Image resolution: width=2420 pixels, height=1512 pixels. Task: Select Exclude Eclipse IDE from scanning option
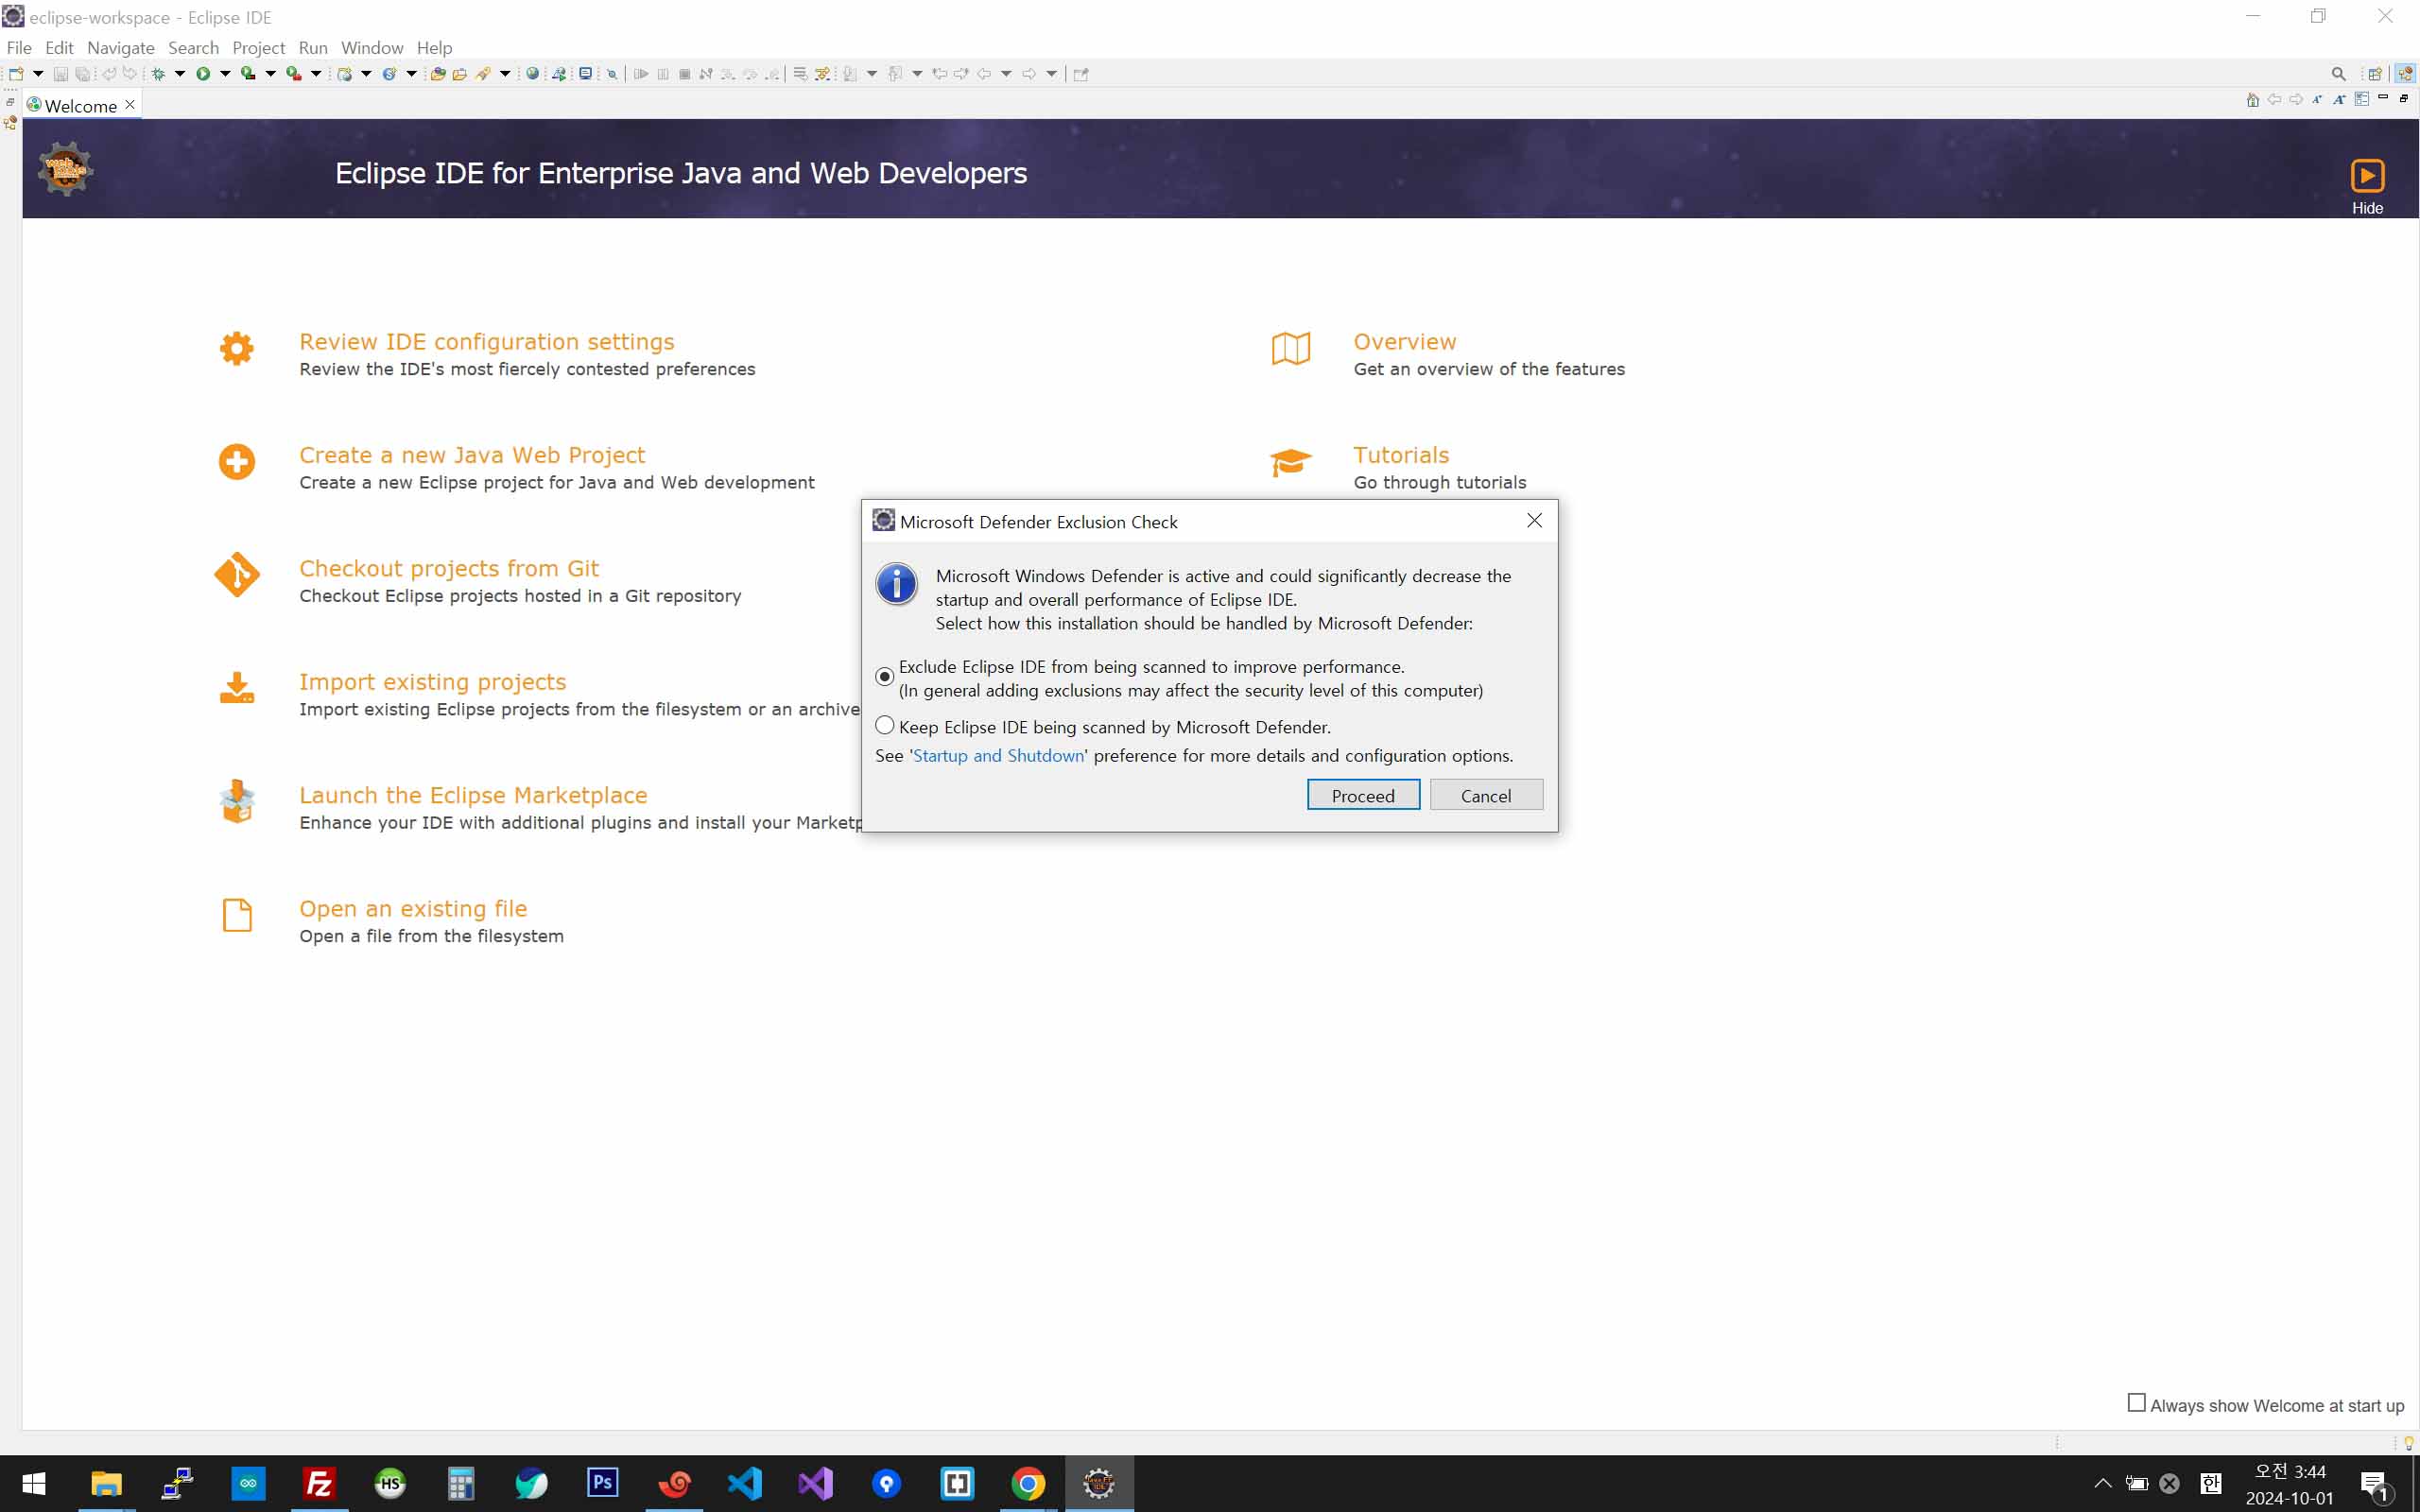(x=885, y=677)
